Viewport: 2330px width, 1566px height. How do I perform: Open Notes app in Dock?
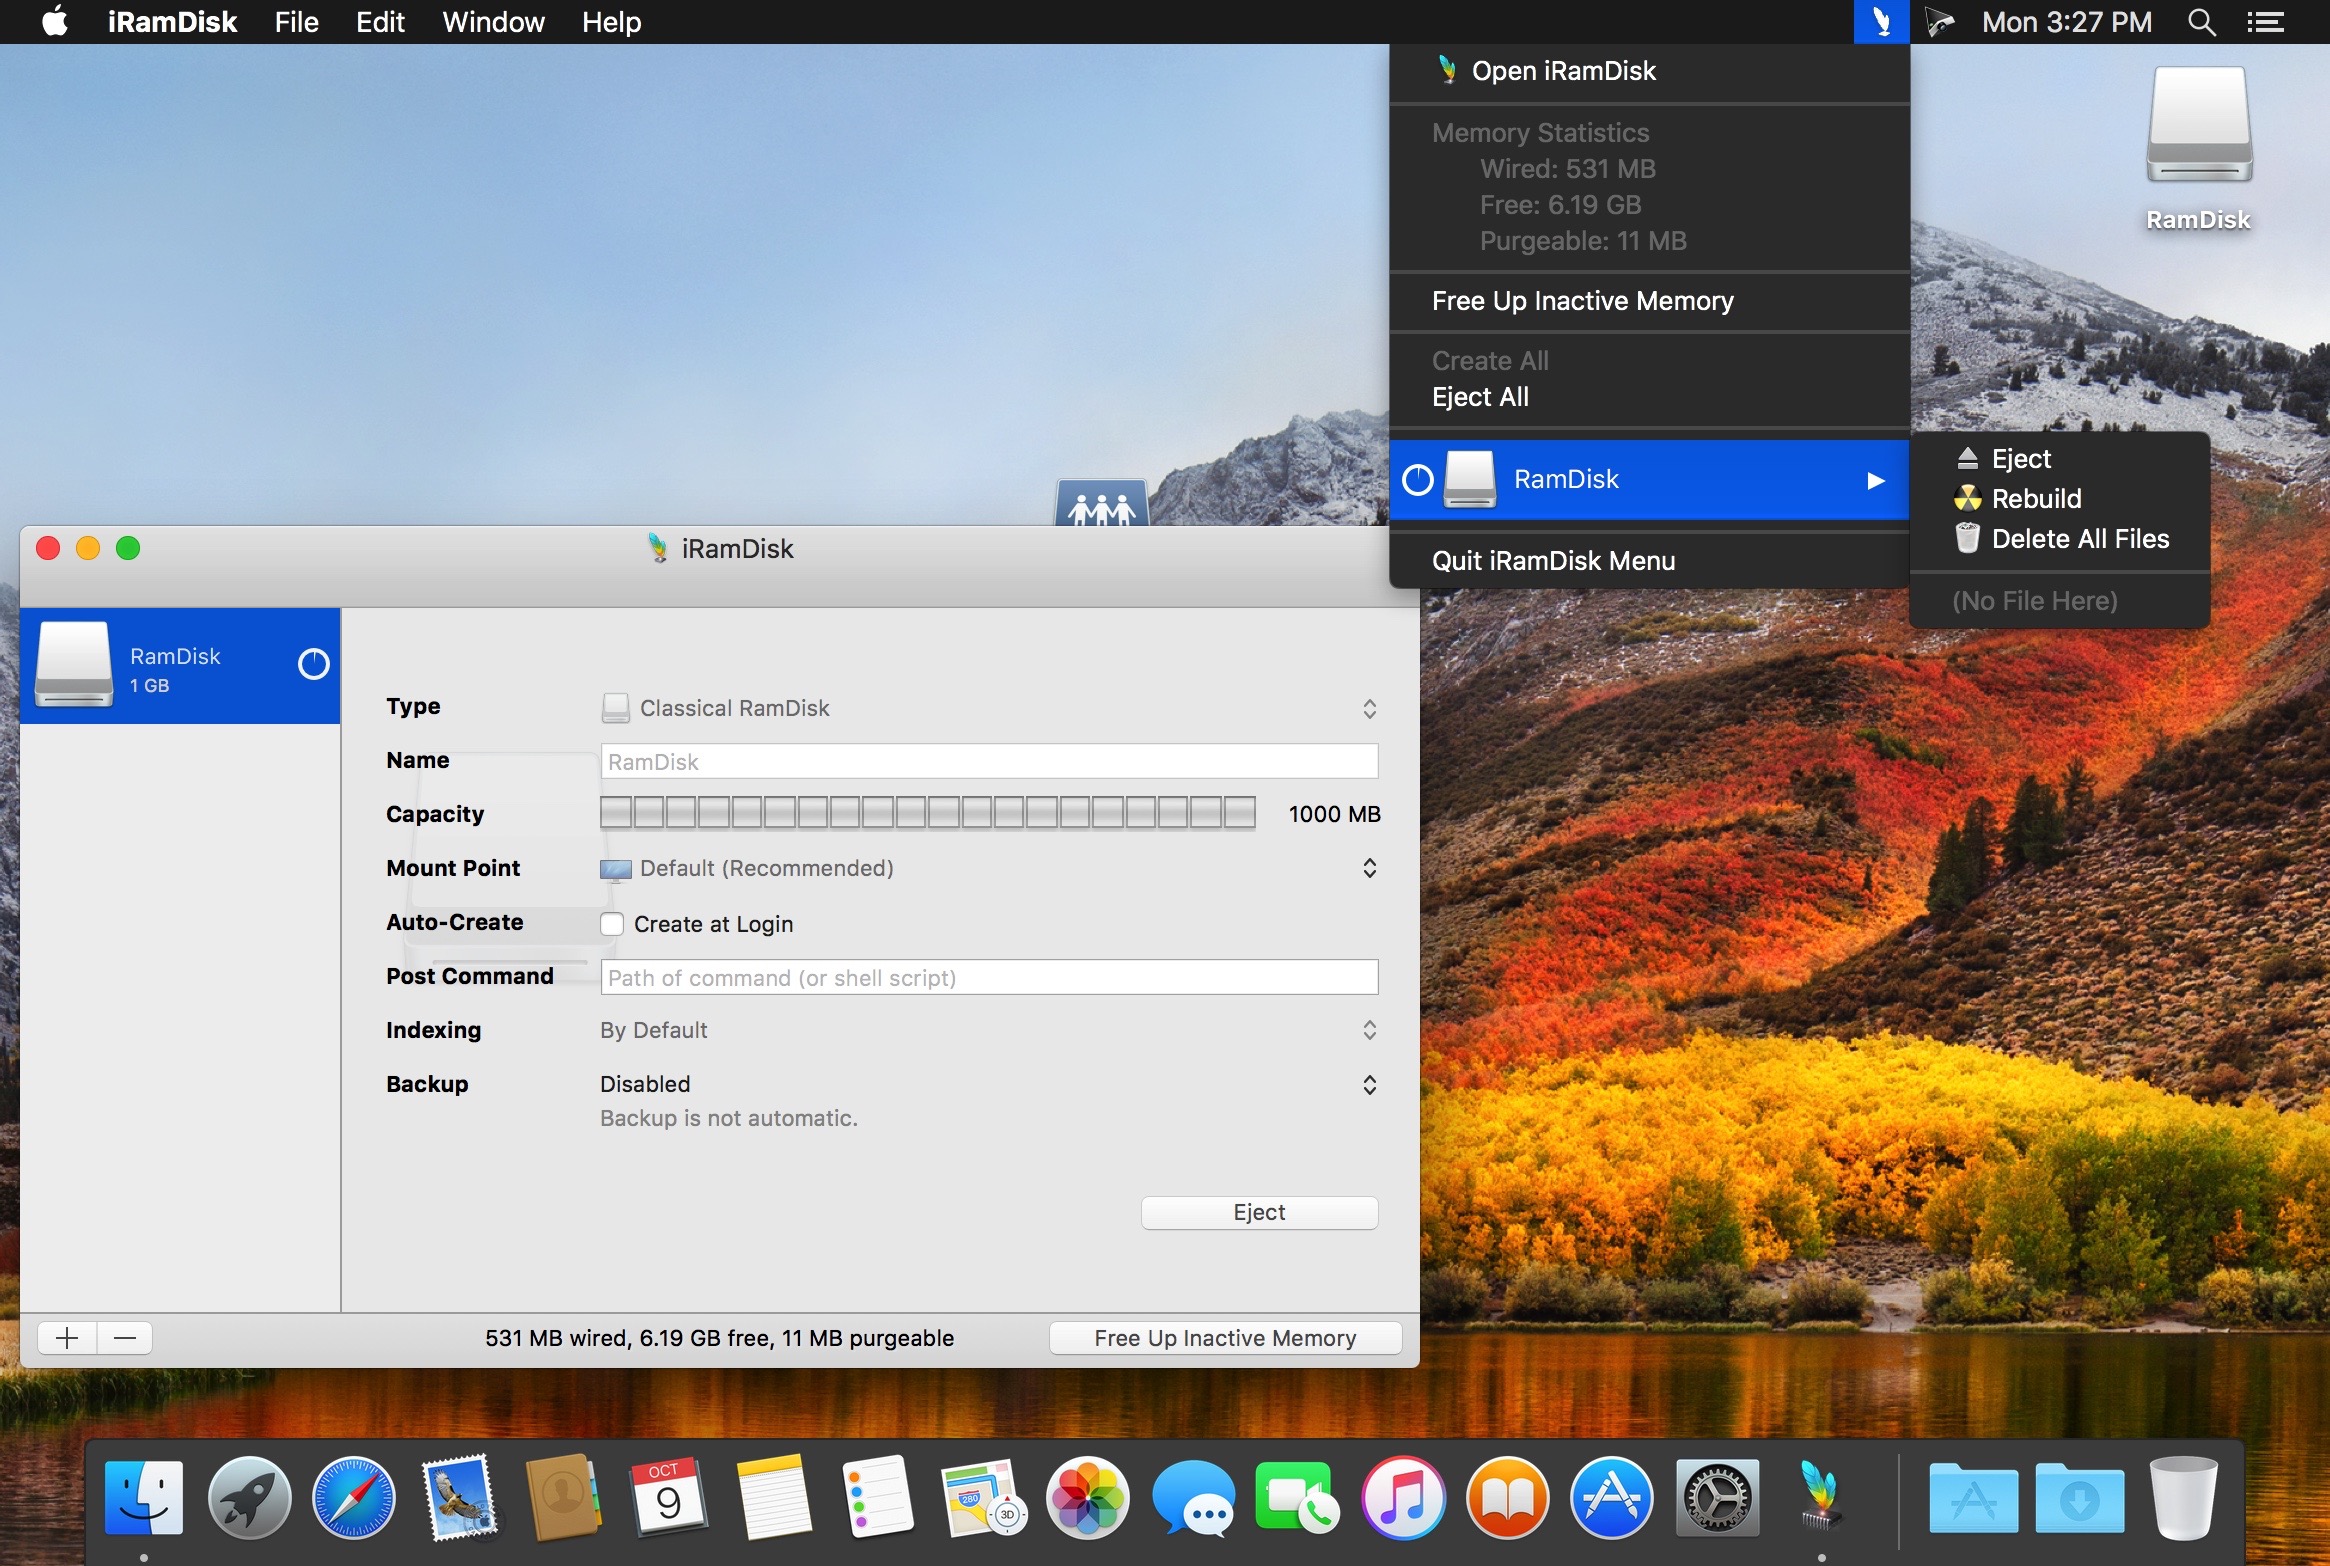point(773,1497)
